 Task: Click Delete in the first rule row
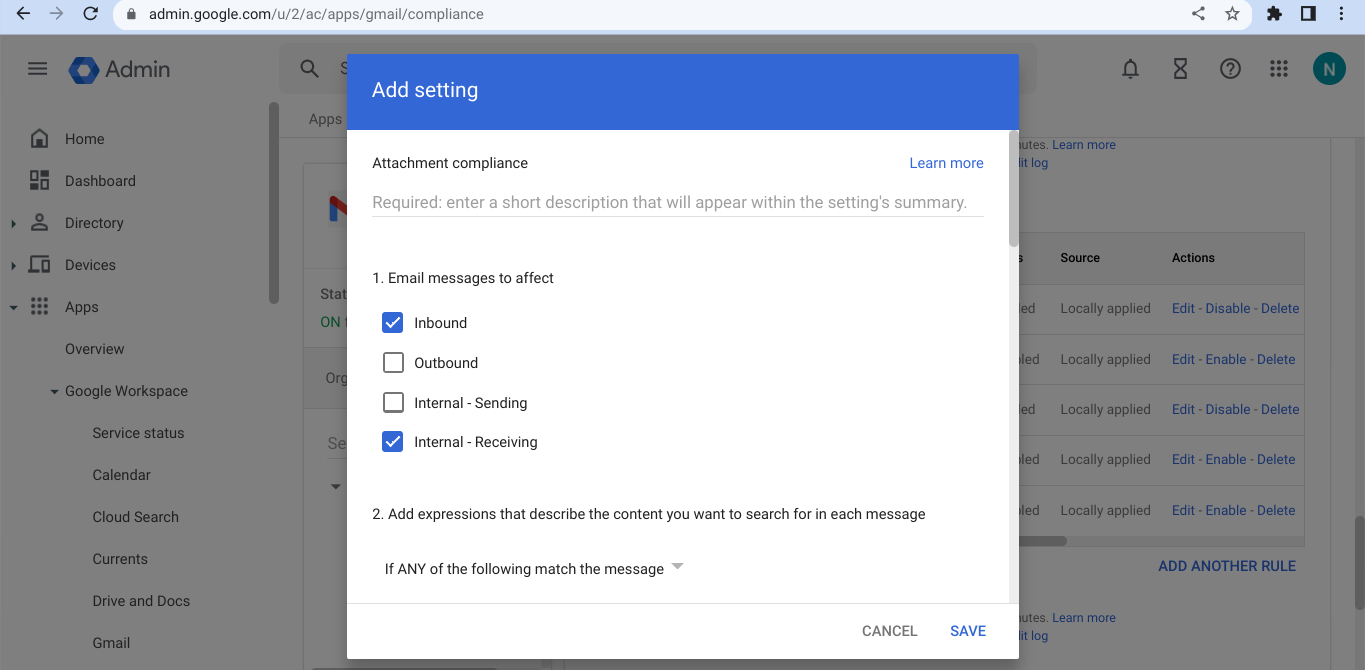click(1280, 308)
